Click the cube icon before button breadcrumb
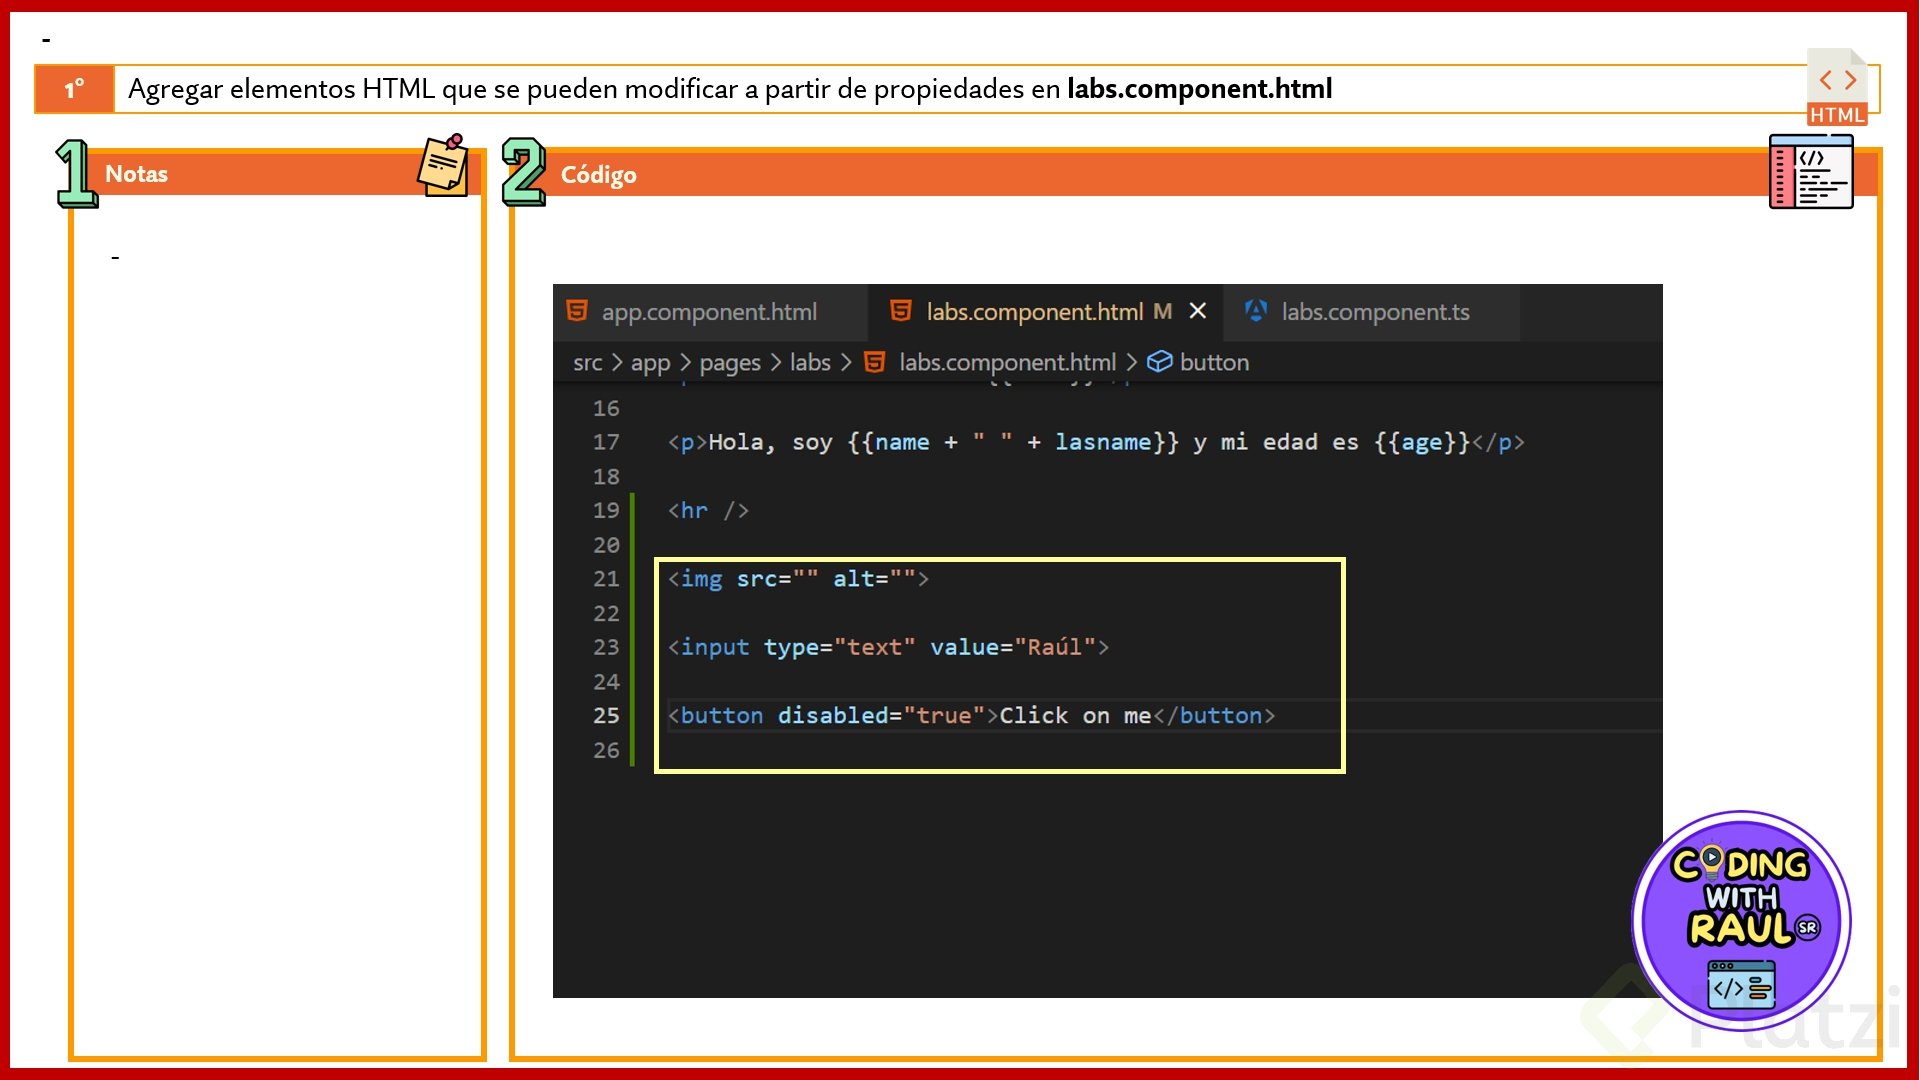The image size is (1920, 1080). coord(1159,362)
